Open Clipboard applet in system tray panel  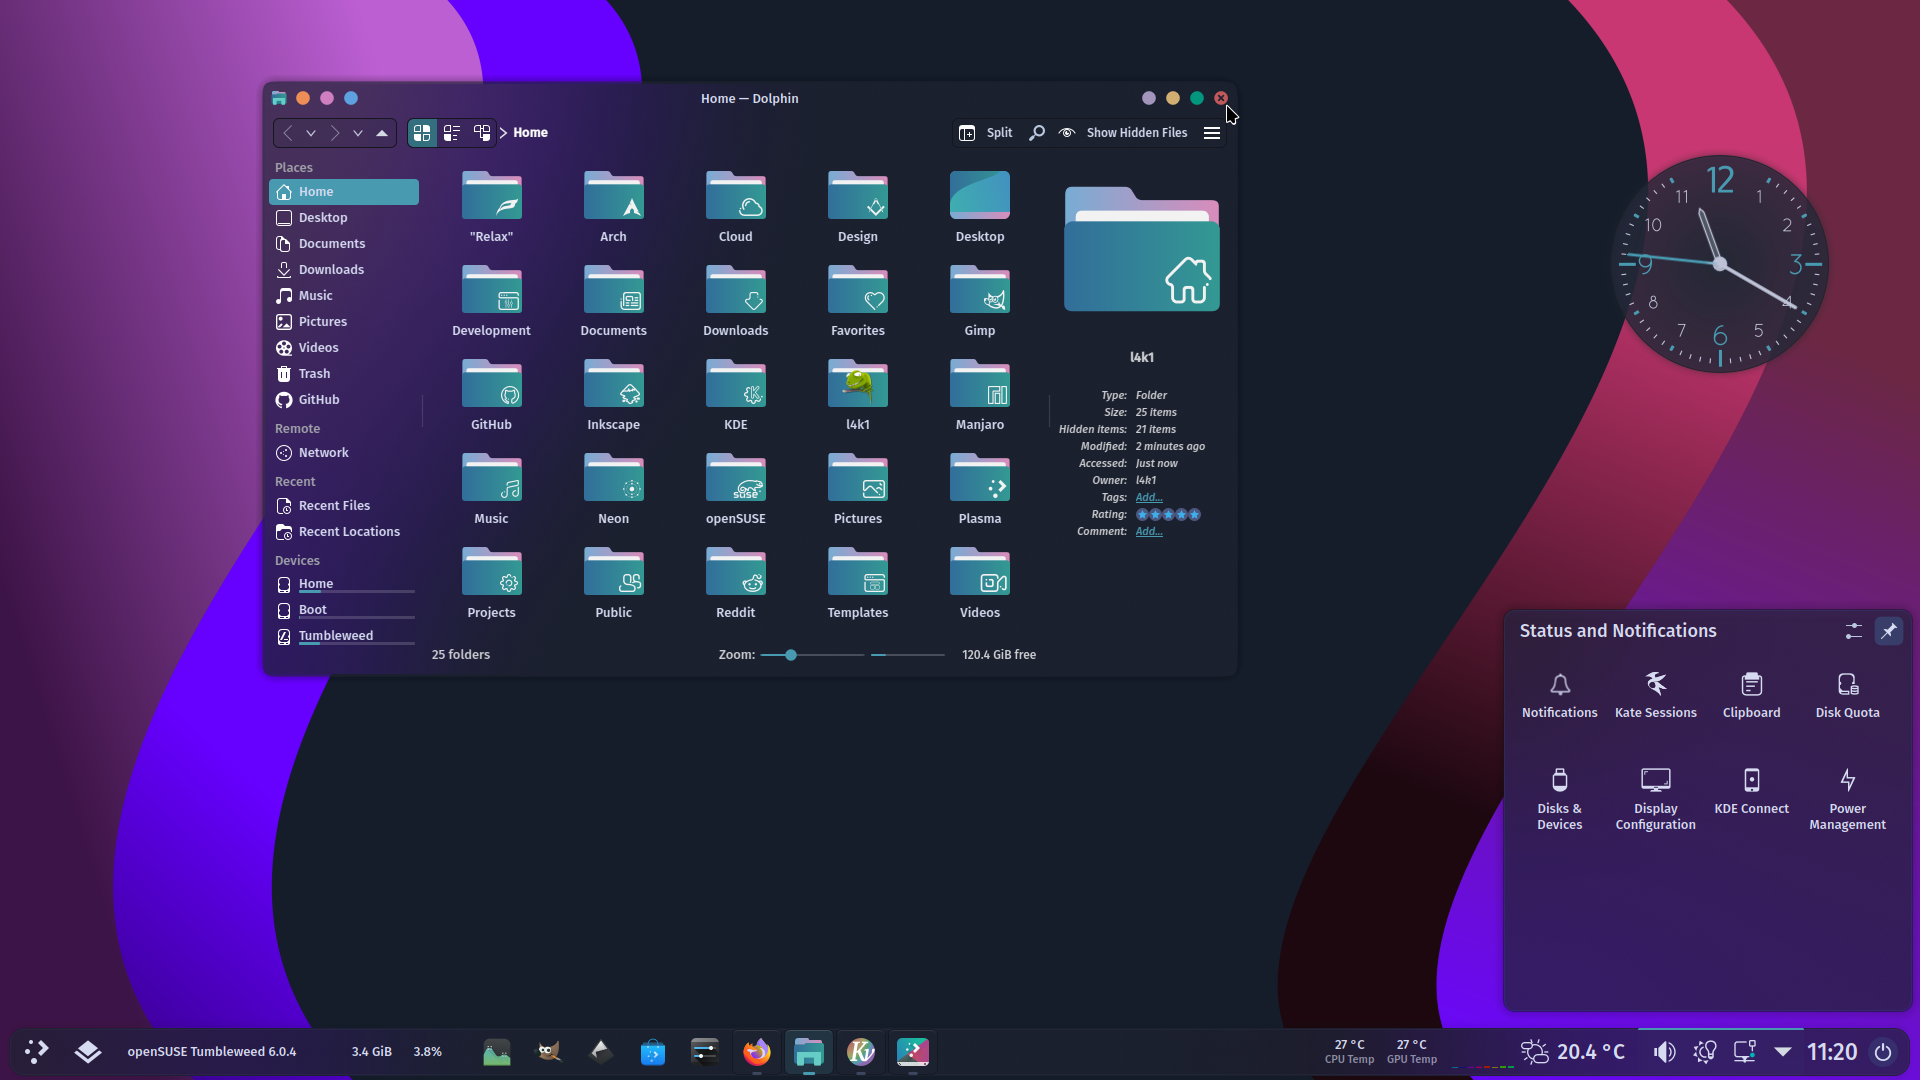1751,696
